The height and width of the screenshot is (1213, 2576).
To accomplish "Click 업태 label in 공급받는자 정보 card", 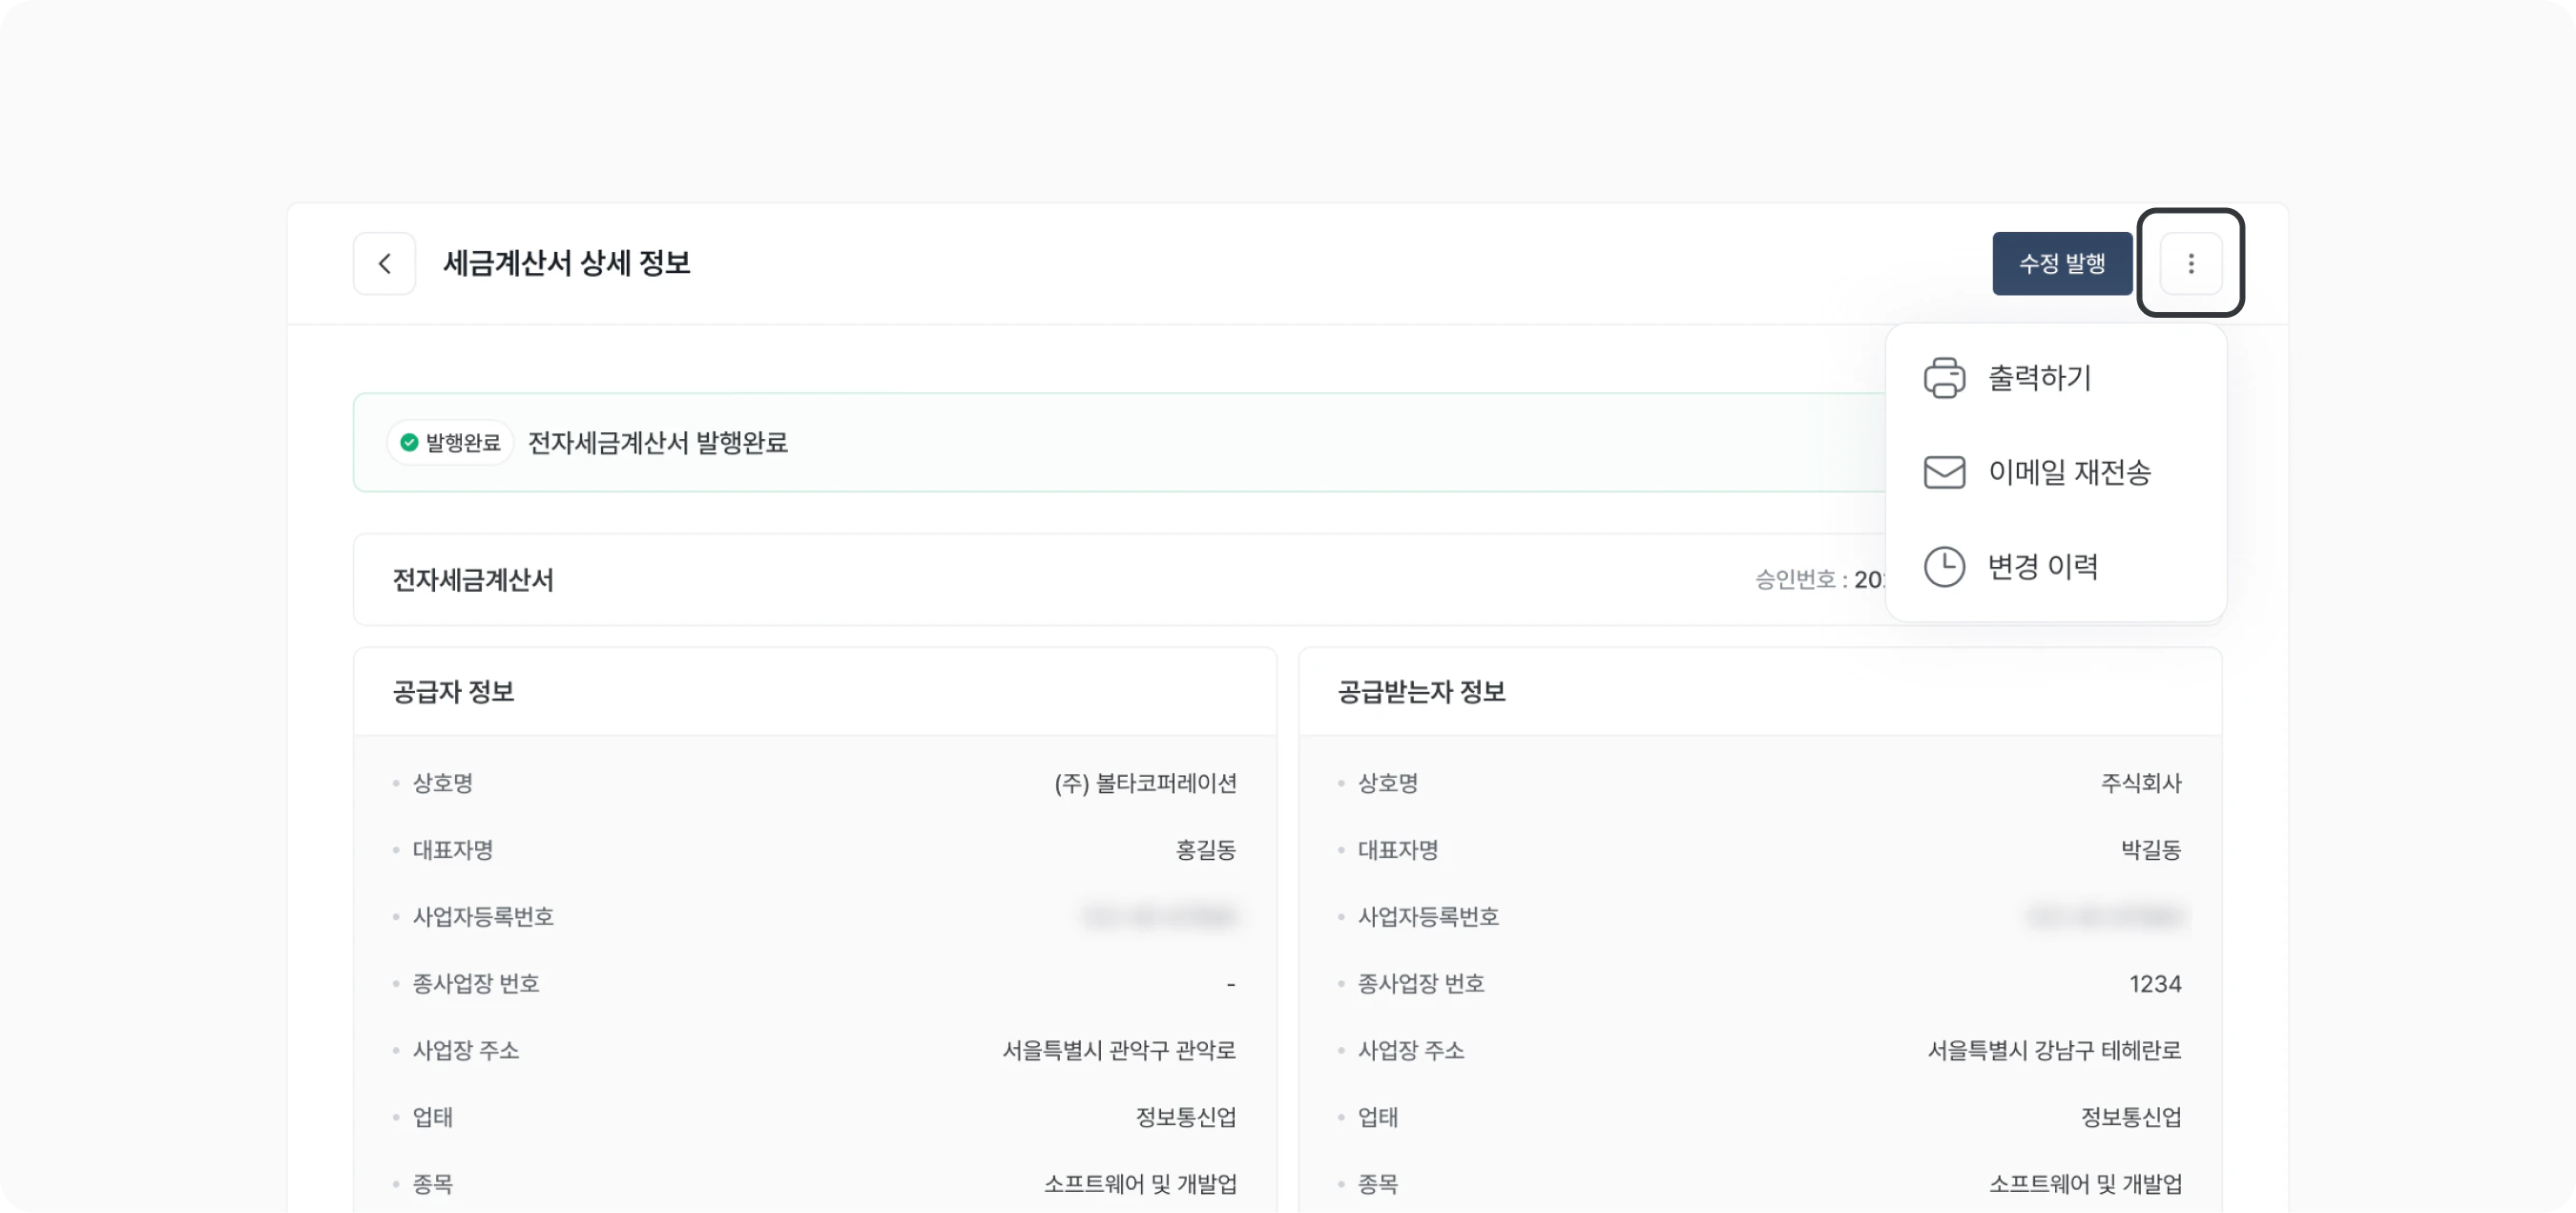I will click(x=1378, y=1117).
